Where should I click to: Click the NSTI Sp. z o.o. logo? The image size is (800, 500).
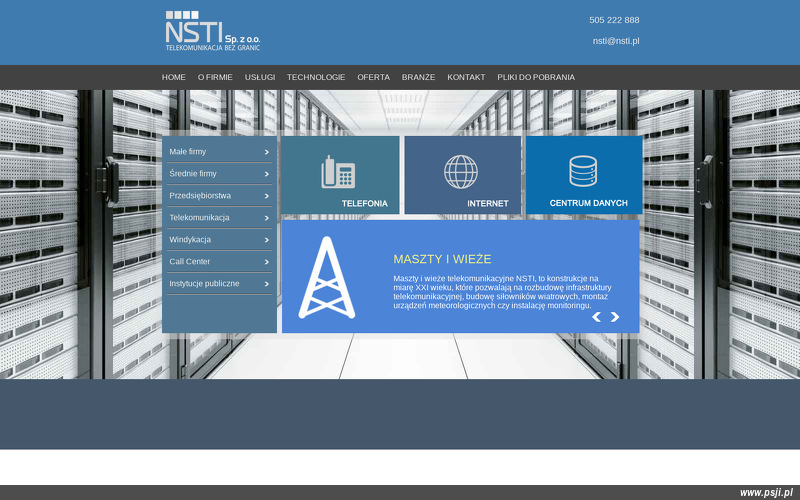tap(213, 31)
